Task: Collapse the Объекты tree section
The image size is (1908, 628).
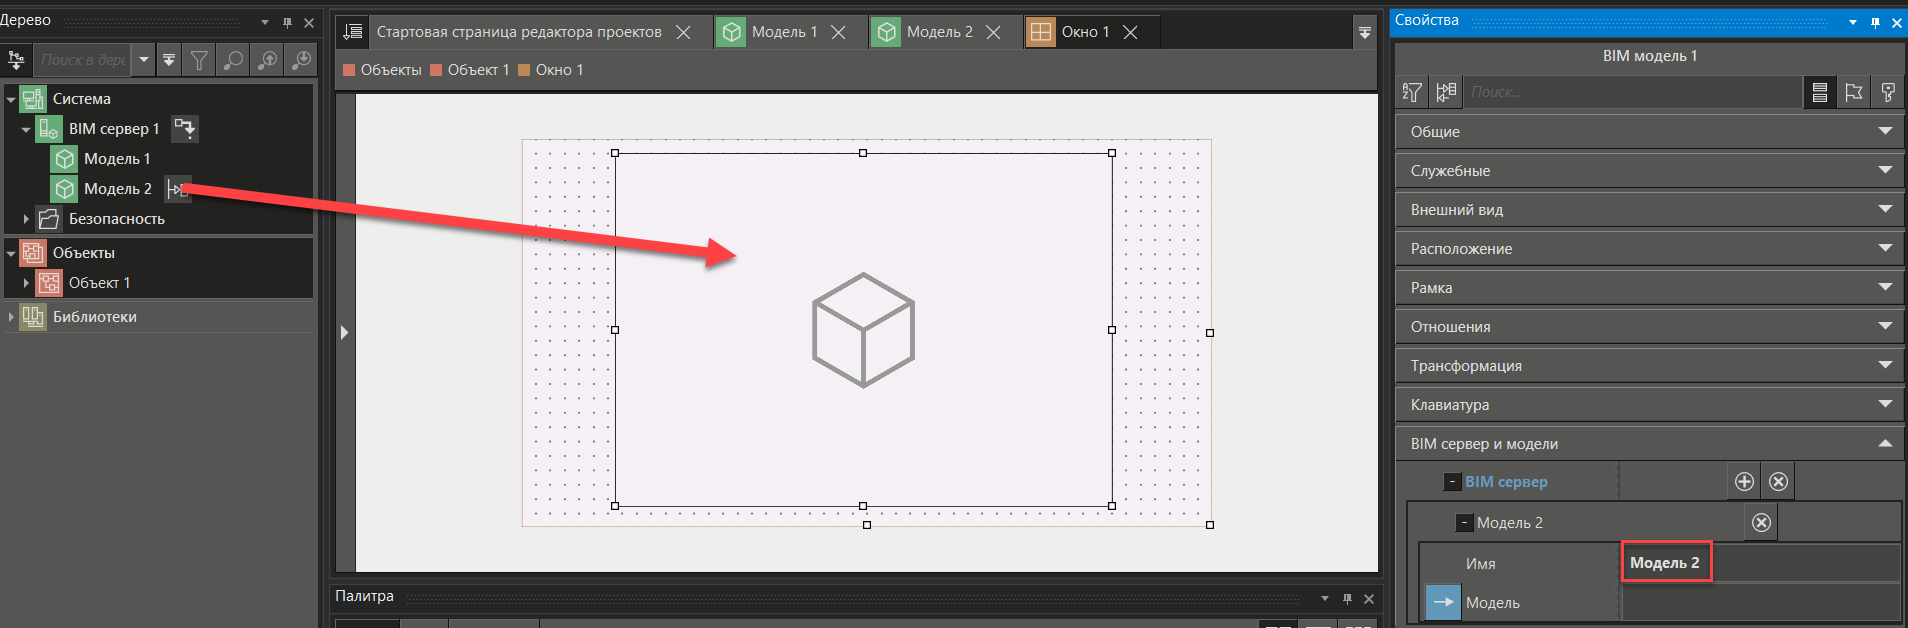Action: 11,254
